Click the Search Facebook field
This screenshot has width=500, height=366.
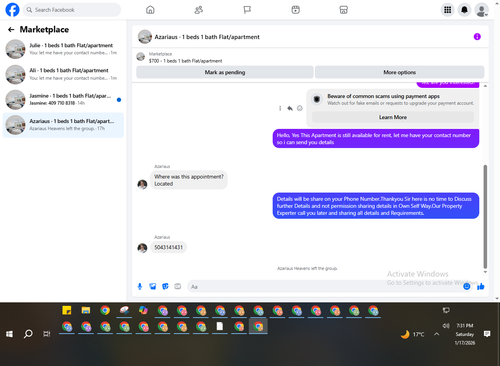tap(72, 10)
